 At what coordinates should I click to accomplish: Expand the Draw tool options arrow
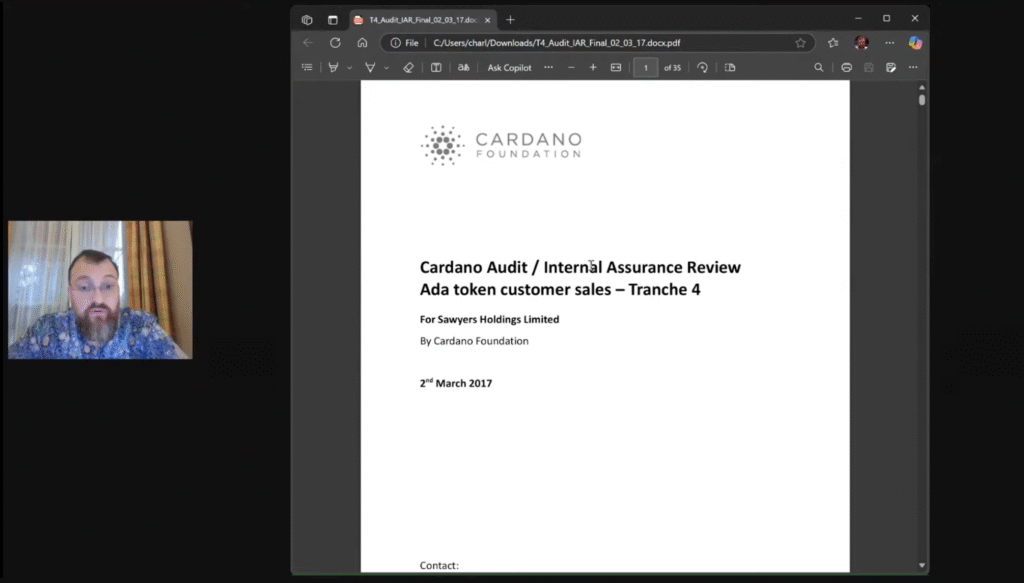coord(385,68)
